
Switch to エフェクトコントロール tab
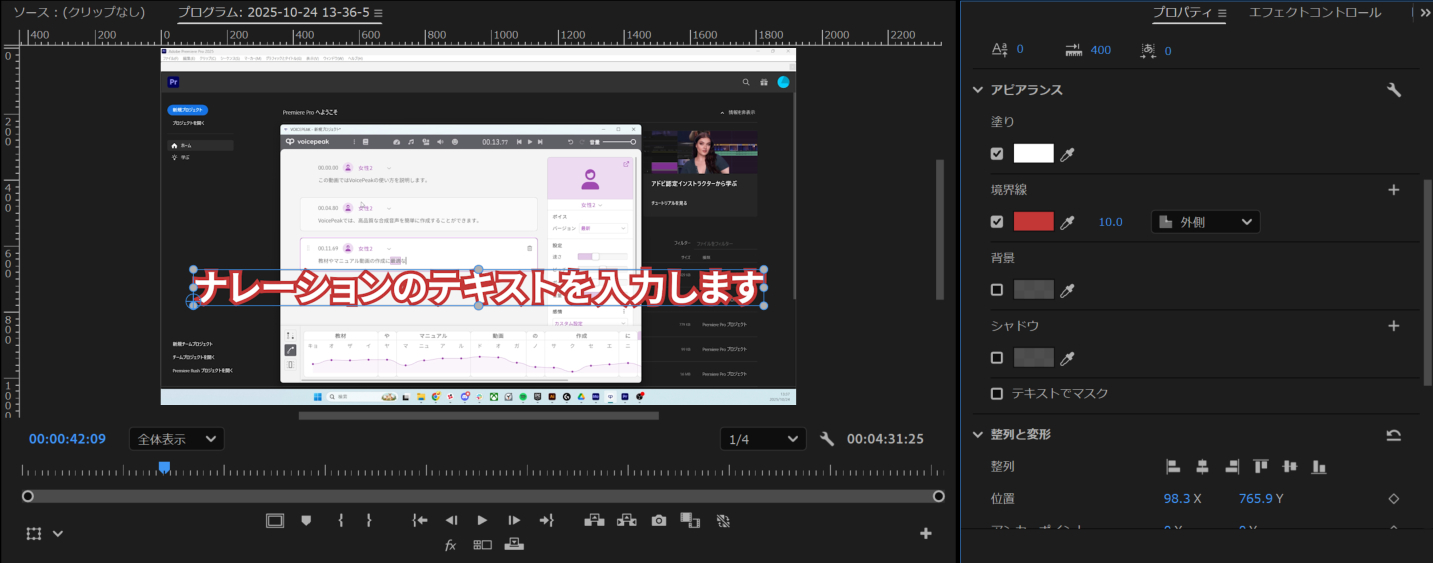1314,12
